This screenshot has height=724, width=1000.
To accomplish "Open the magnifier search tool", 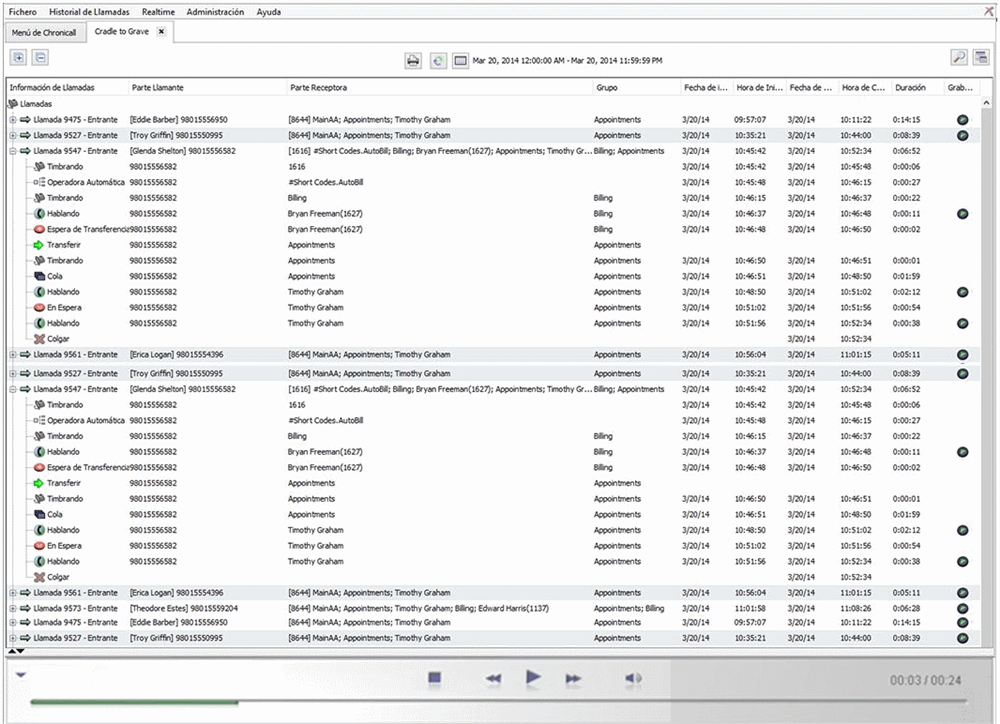I will point(959,57).
